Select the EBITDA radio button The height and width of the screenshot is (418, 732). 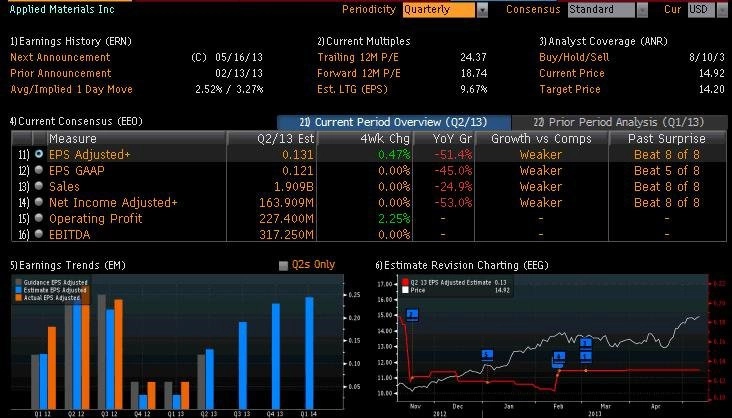point(39,234)
